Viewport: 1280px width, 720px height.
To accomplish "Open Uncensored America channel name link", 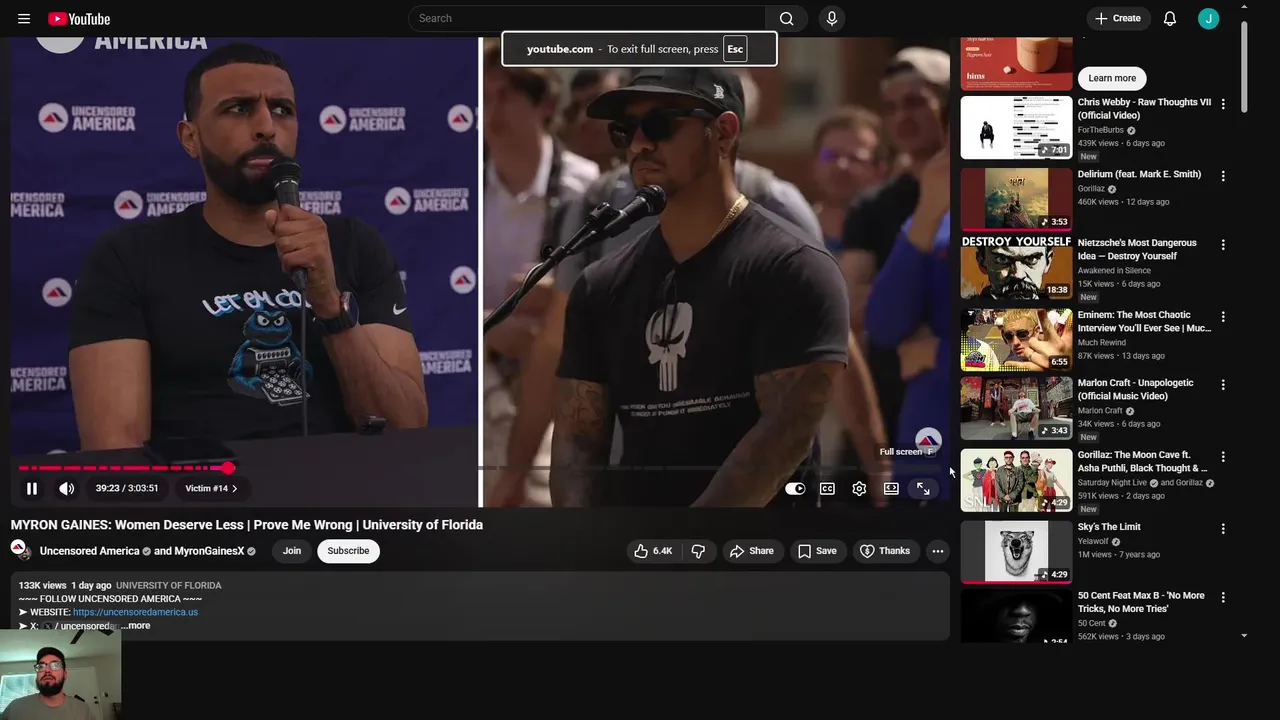I will (x=89, y=551).
